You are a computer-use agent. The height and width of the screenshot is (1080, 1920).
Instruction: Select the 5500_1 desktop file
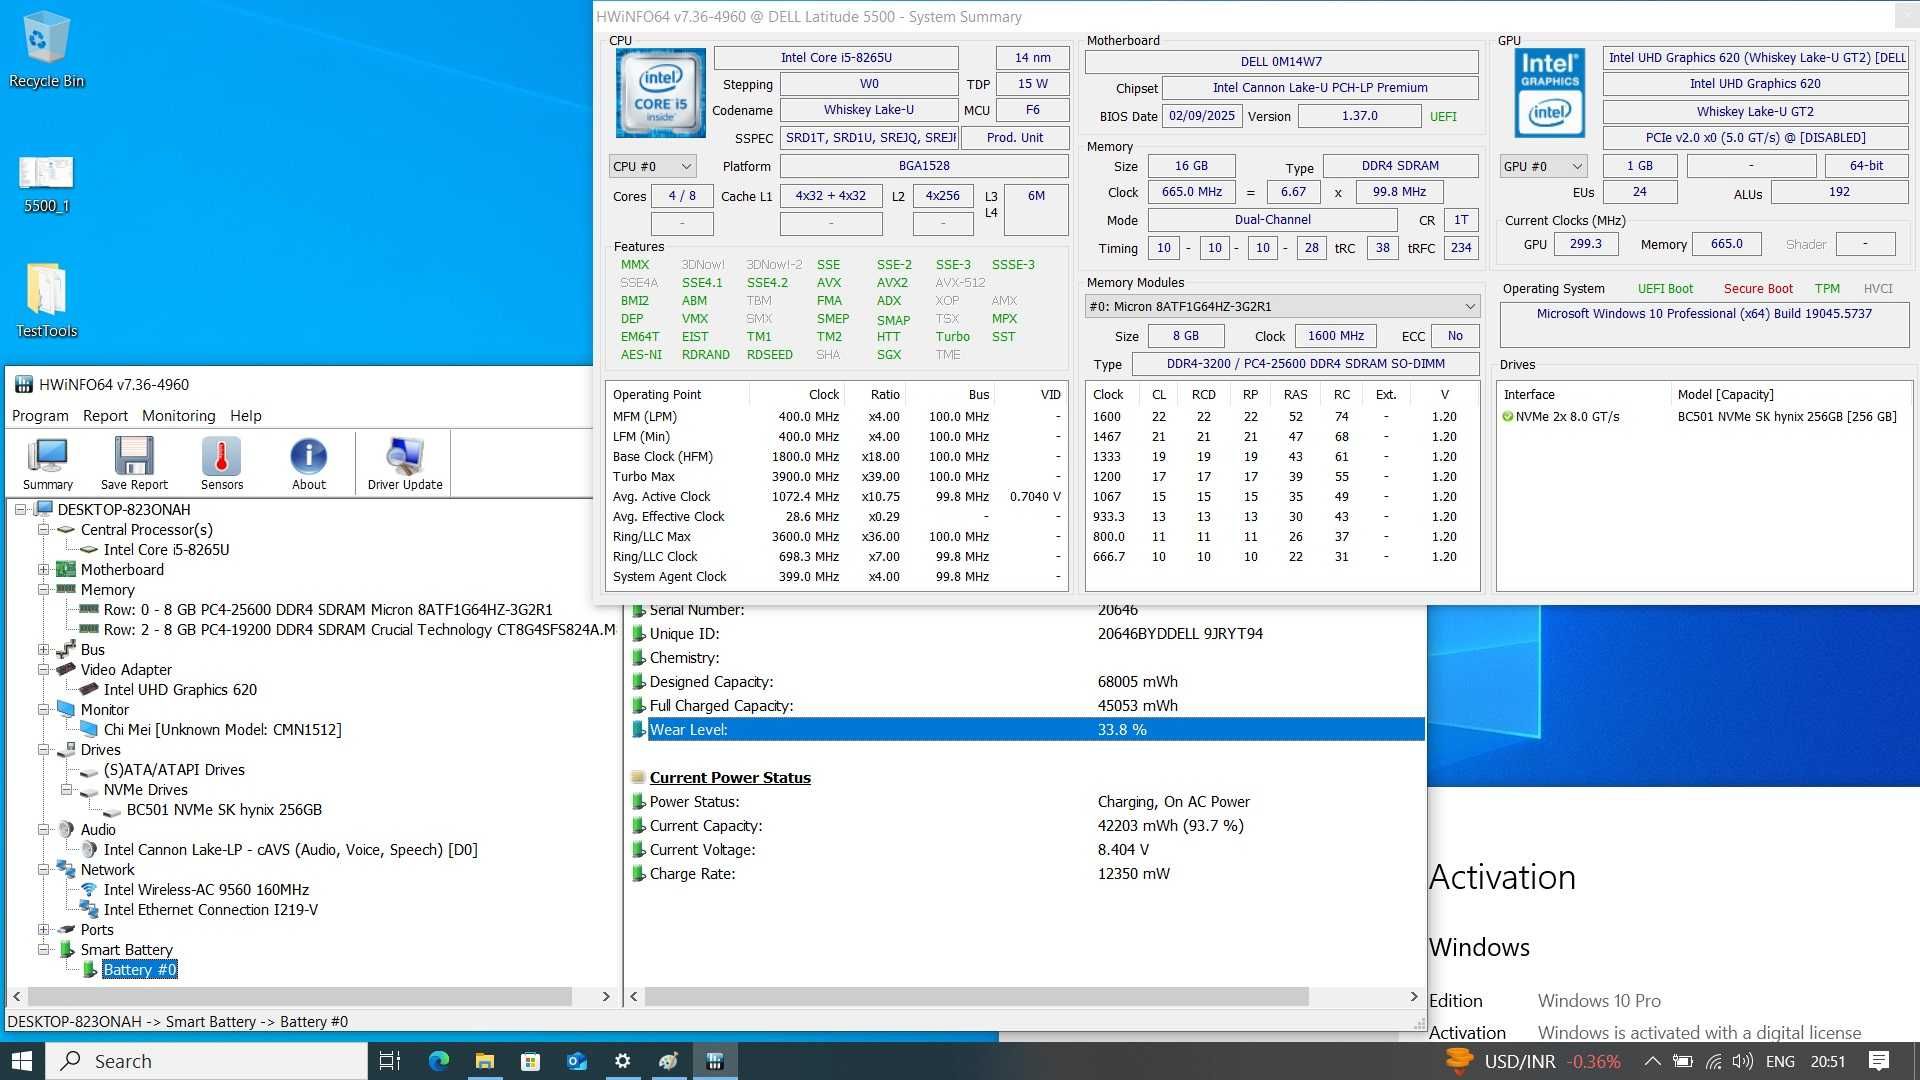pos(46,185)
